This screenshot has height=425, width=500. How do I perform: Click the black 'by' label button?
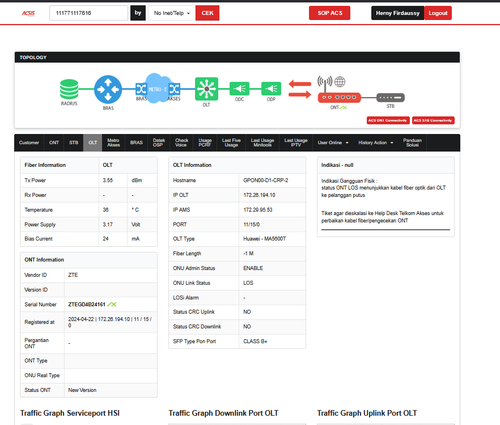[x=138, y=13]
